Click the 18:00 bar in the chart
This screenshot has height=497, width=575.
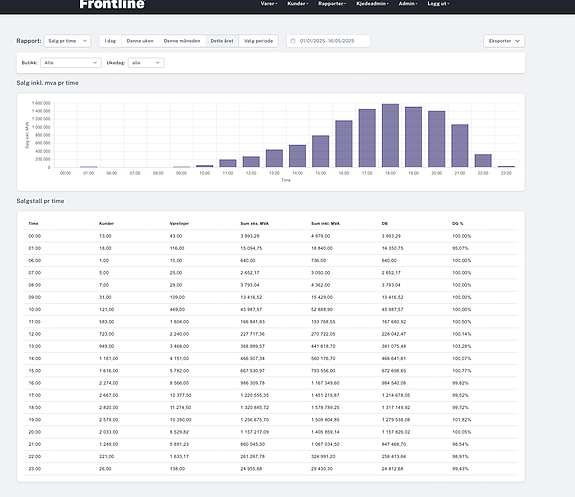[390, 135]
